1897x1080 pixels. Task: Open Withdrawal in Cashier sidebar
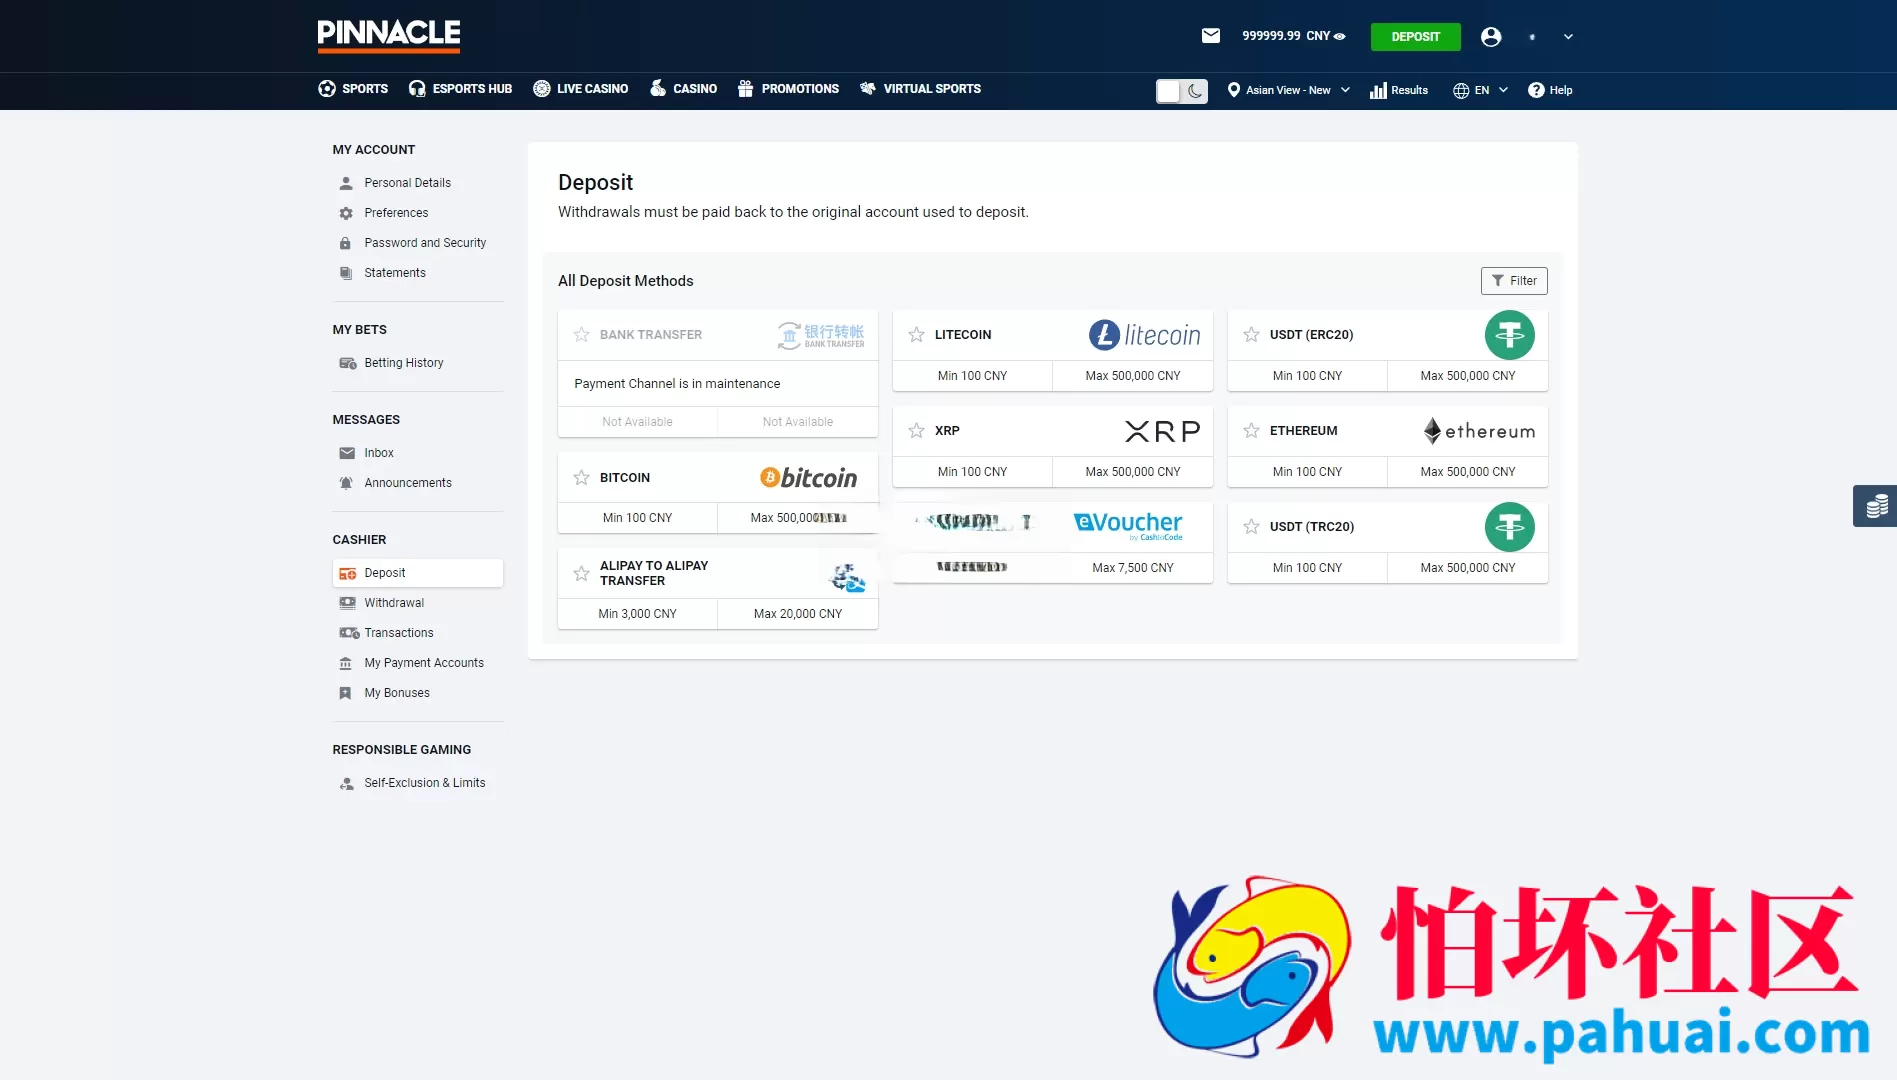tap(394, 603)
